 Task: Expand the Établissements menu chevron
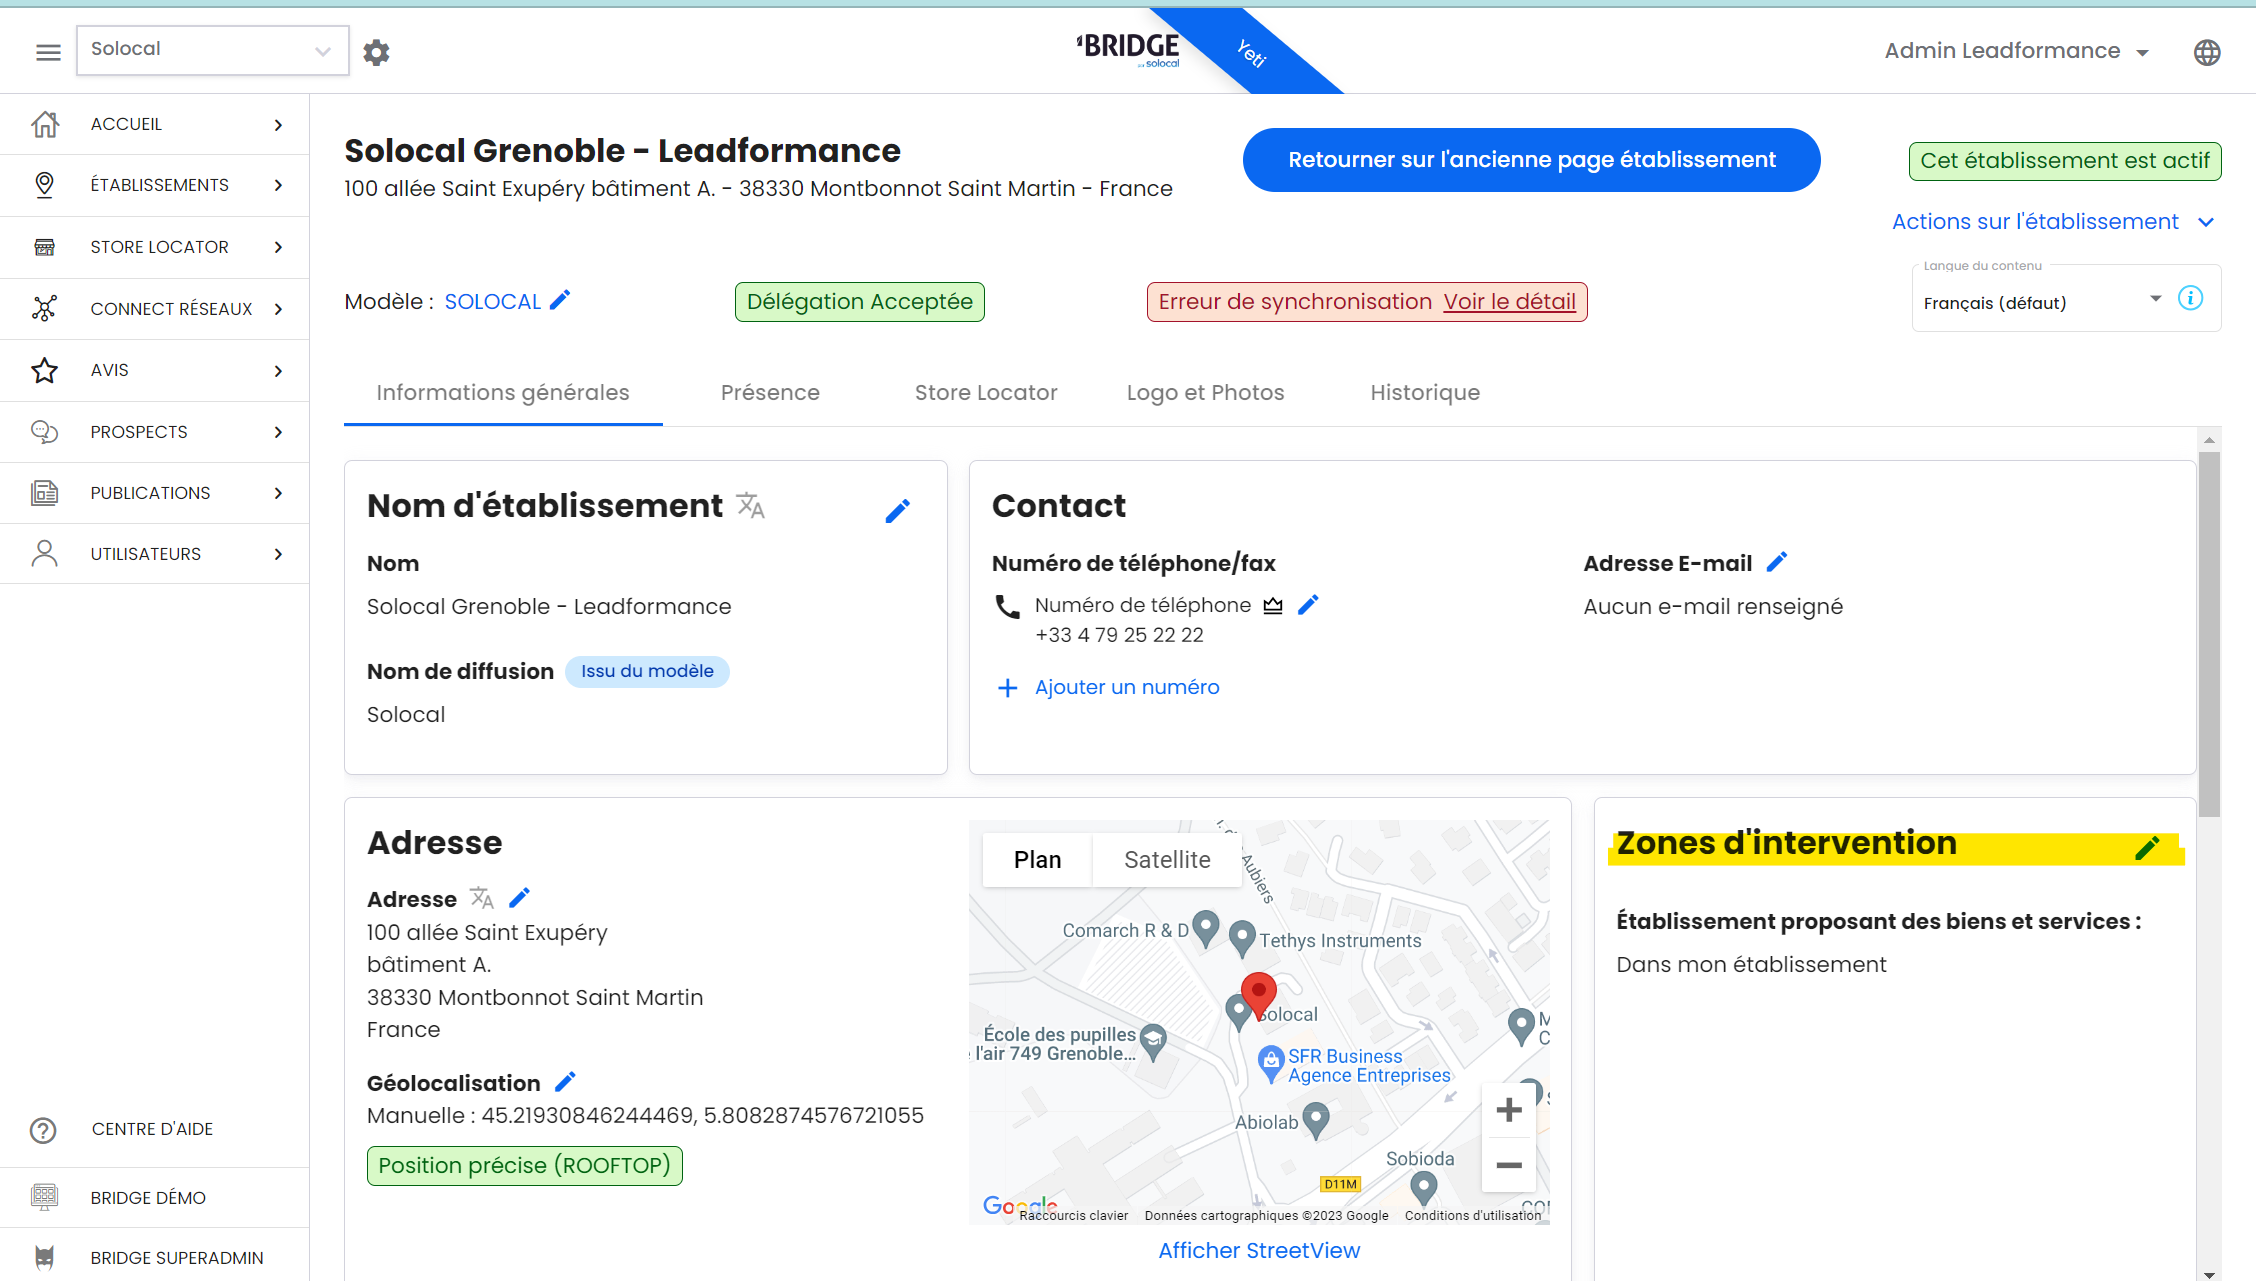tap(279, 186)
